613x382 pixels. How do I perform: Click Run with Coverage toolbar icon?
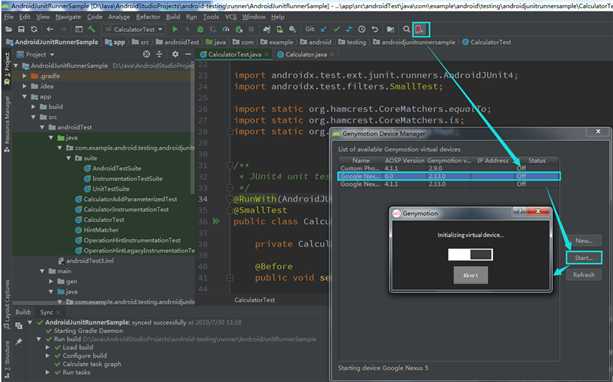pyautogui.click(x=213, y=29)
